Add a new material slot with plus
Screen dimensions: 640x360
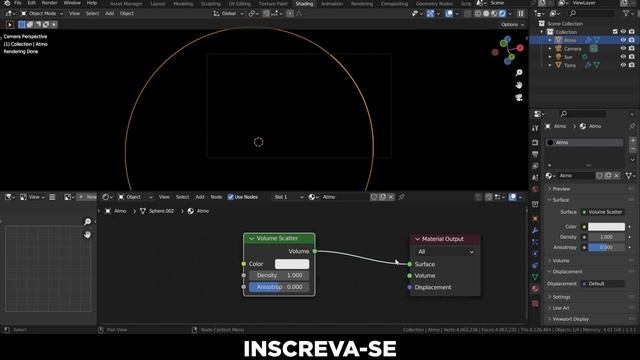pyautogui.click(x=633, y=140)
